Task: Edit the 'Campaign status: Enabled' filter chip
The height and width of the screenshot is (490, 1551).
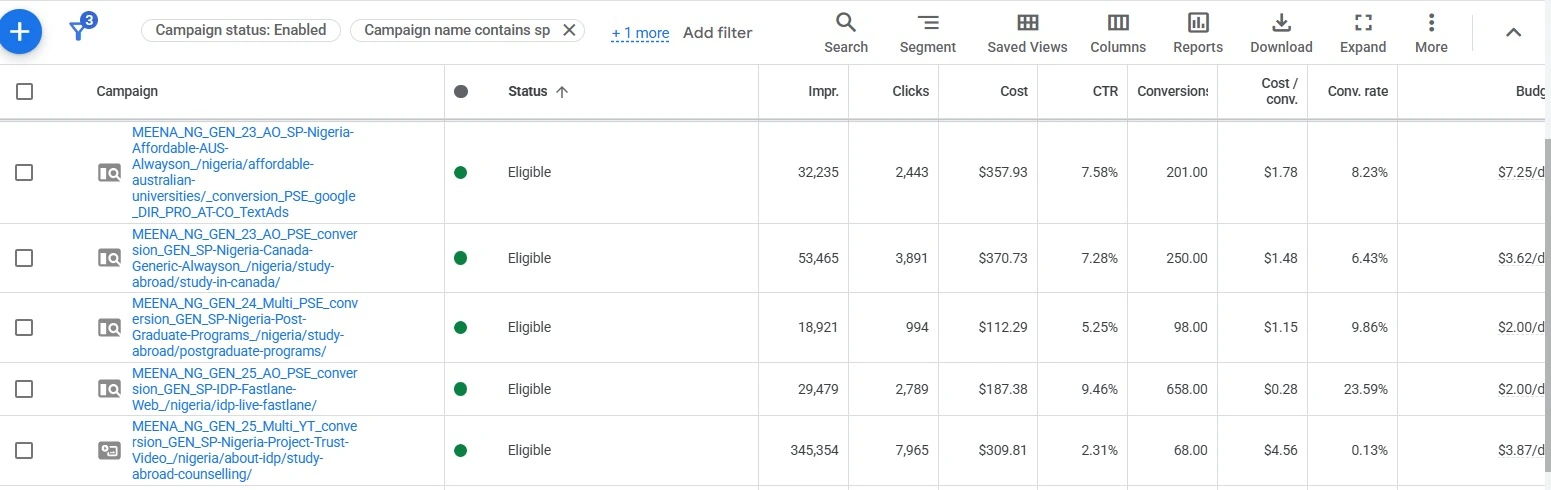Action: (241, 30)
